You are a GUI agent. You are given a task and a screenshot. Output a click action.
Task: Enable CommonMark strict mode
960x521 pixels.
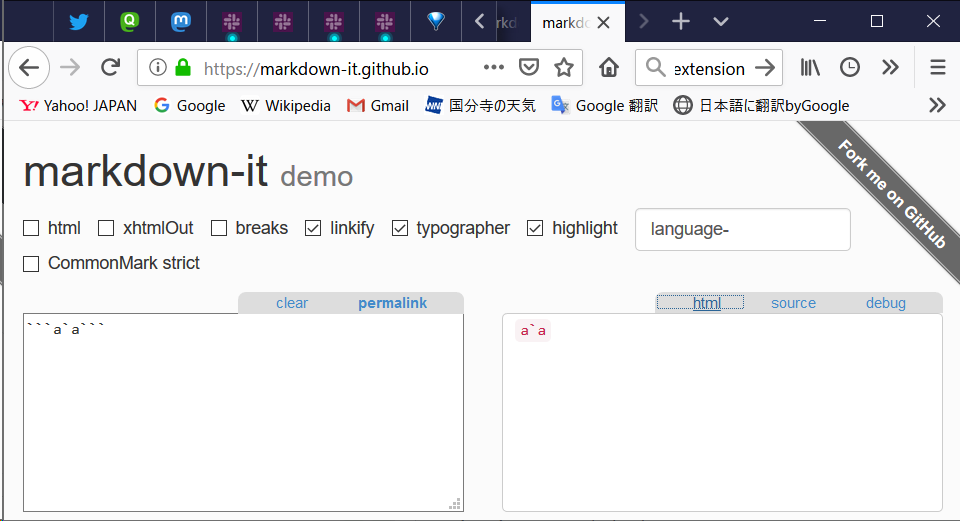[x=31, y=264]
